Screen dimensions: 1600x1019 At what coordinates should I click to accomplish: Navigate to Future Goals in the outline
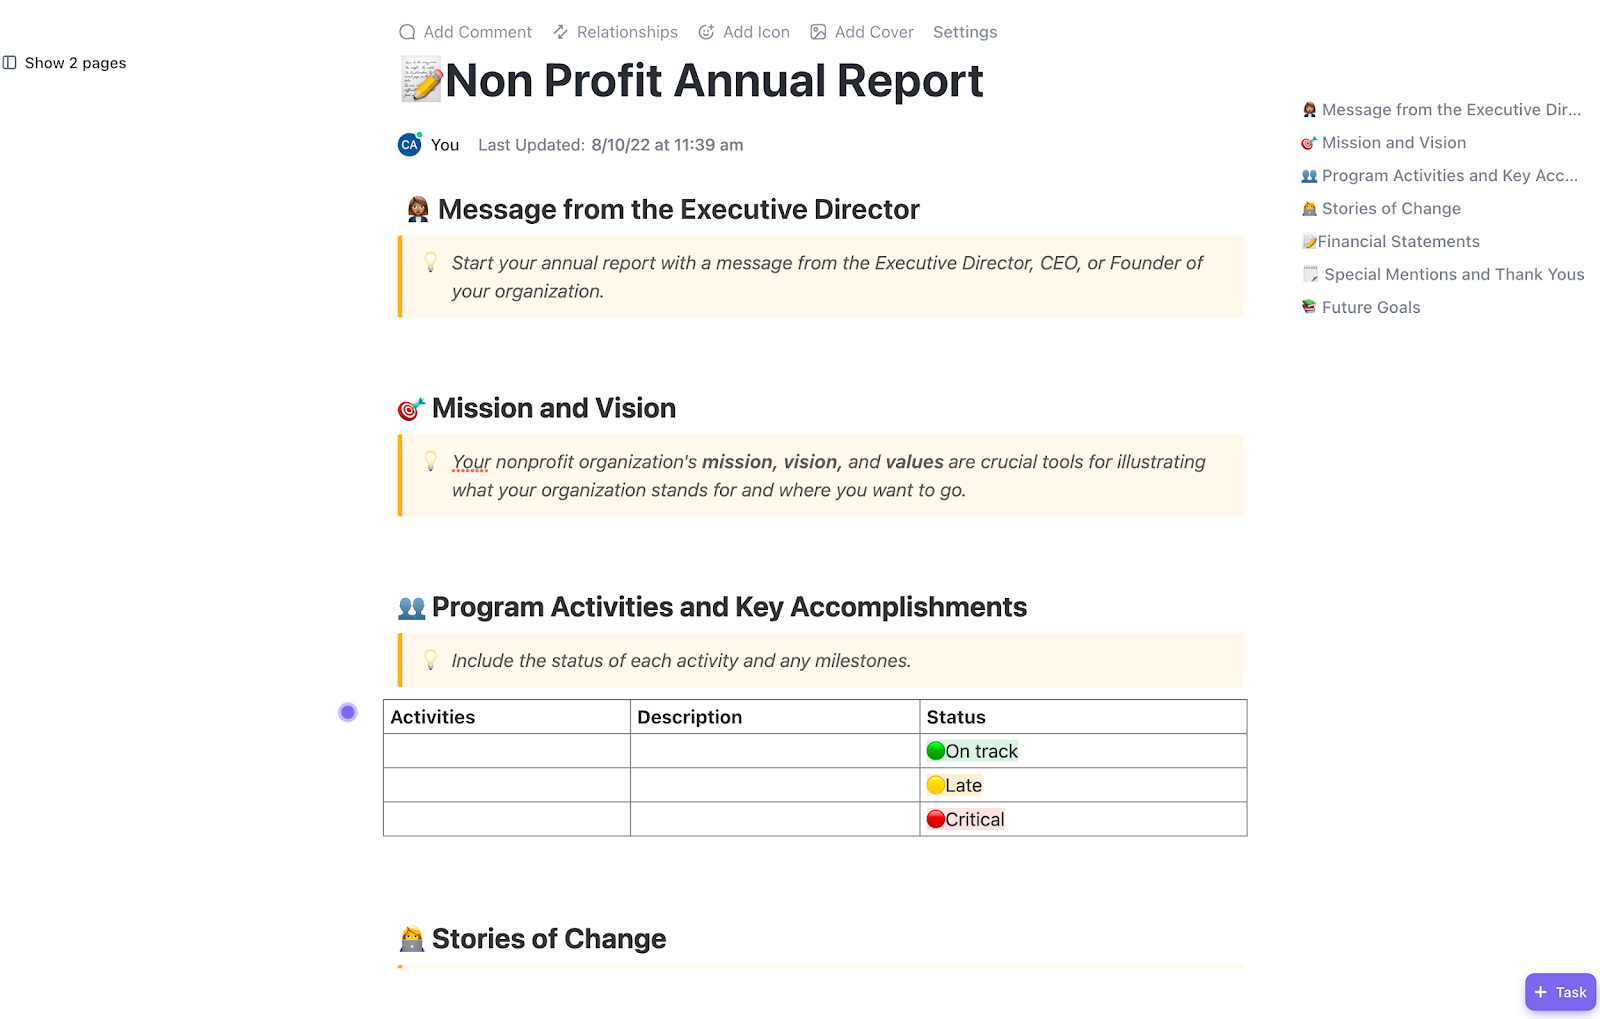click(x=1370, y=308)
